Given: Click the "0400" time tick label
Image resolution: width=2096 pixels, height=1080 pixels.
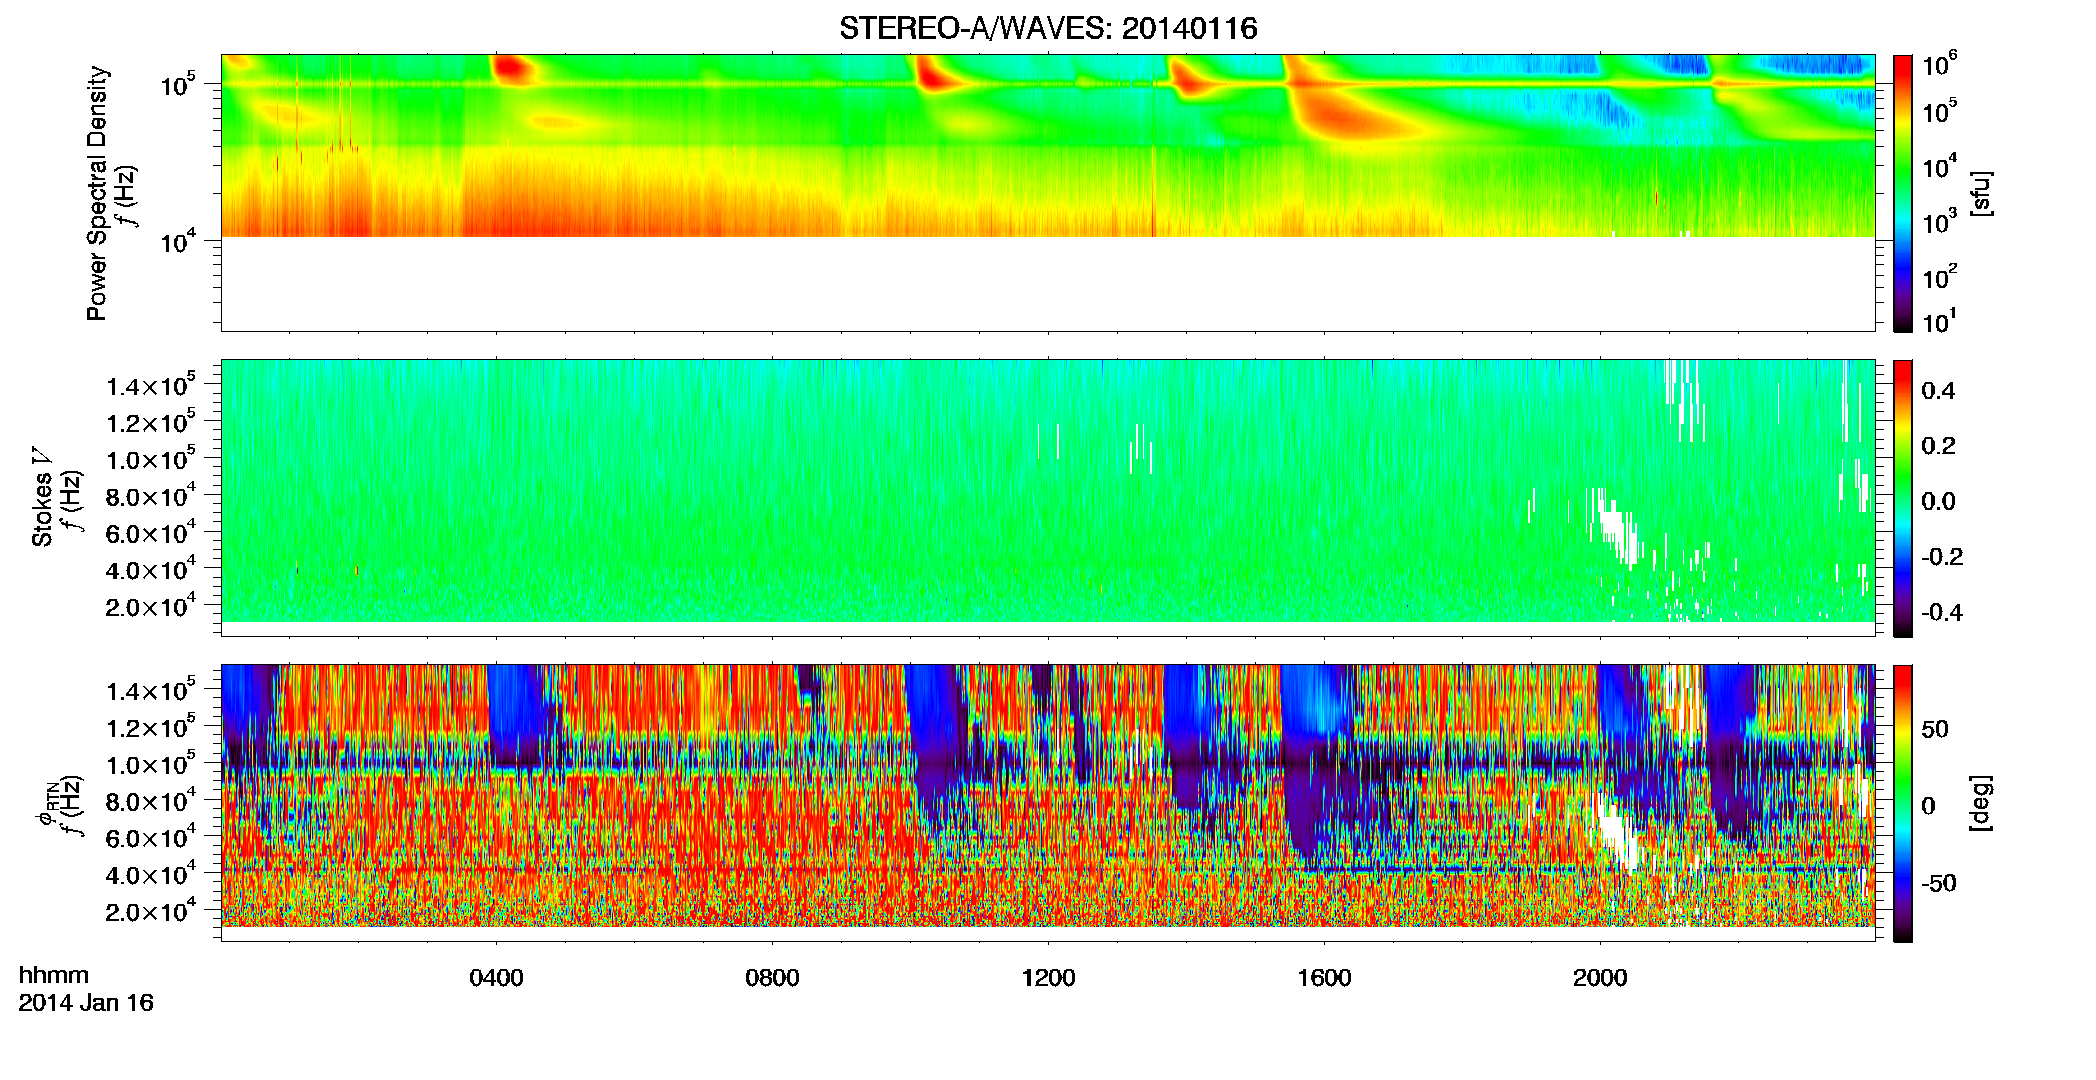Looking at the screenshot, I should 496,978.
